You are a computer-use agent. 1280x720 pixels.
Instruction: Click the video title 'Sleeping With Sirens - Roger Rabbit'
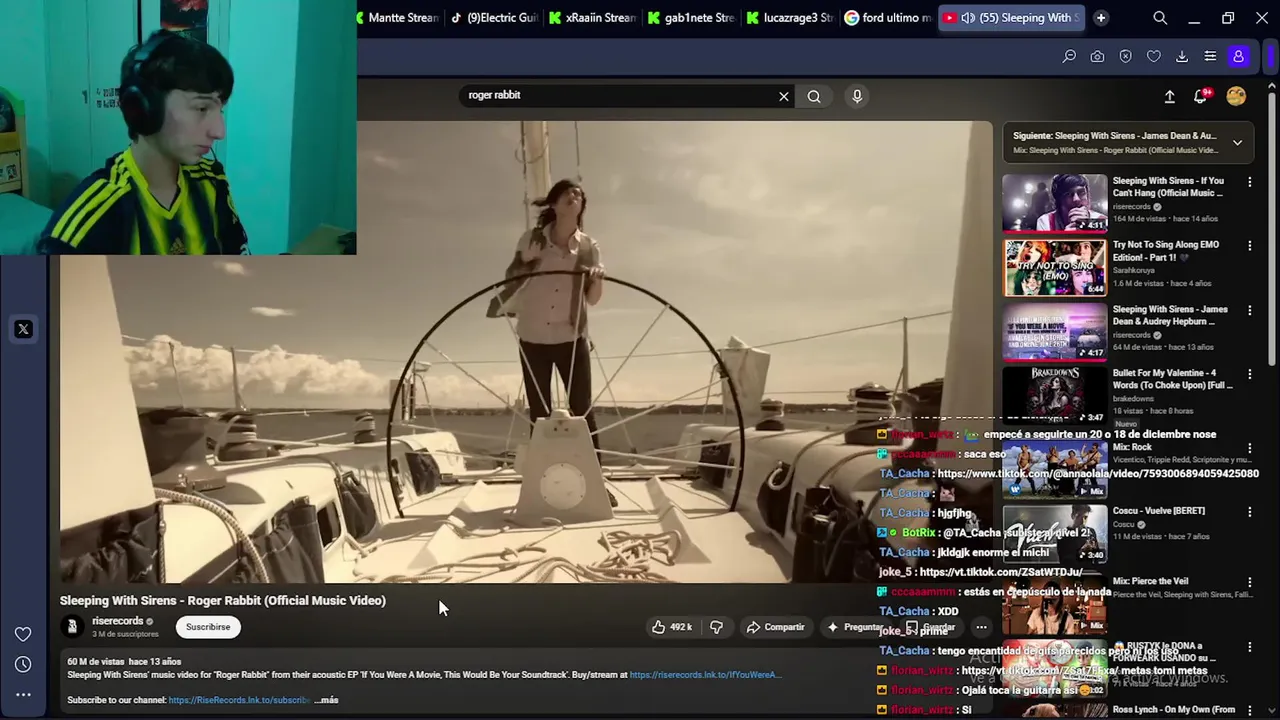pos(222,600)
